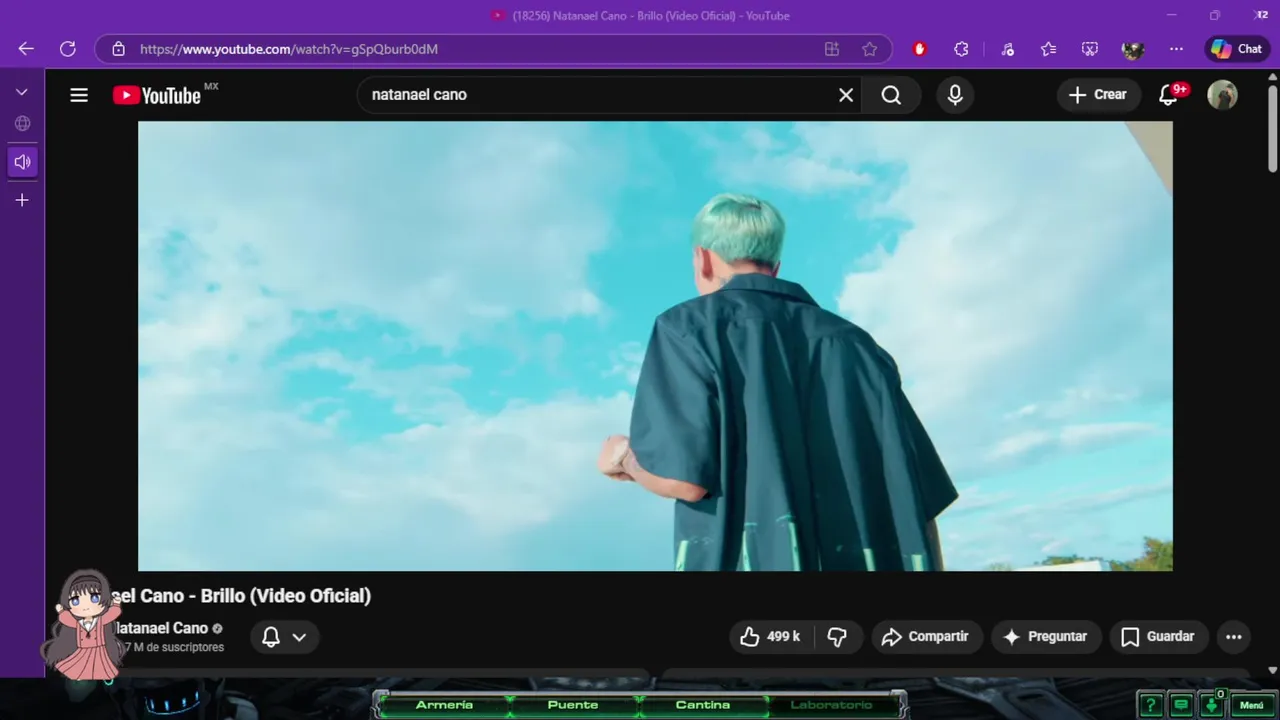Run the search with magnifier button
The width and height of the screenshot is (1280, 720).
(891, 95)
